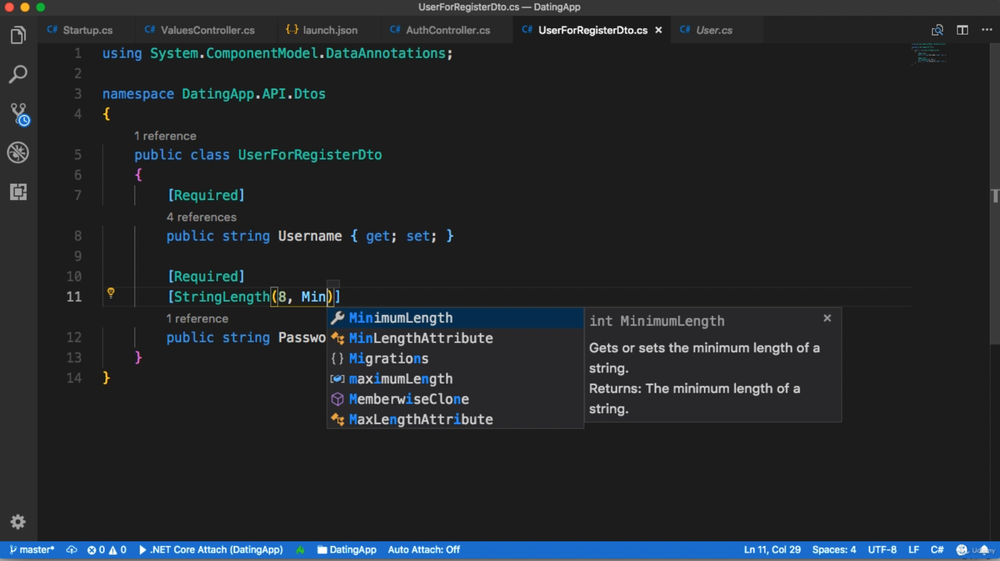The width and height of the screenshot is (1000, 561).
Task: Open changes icon in editor title bar
Action: pos(937,30)
